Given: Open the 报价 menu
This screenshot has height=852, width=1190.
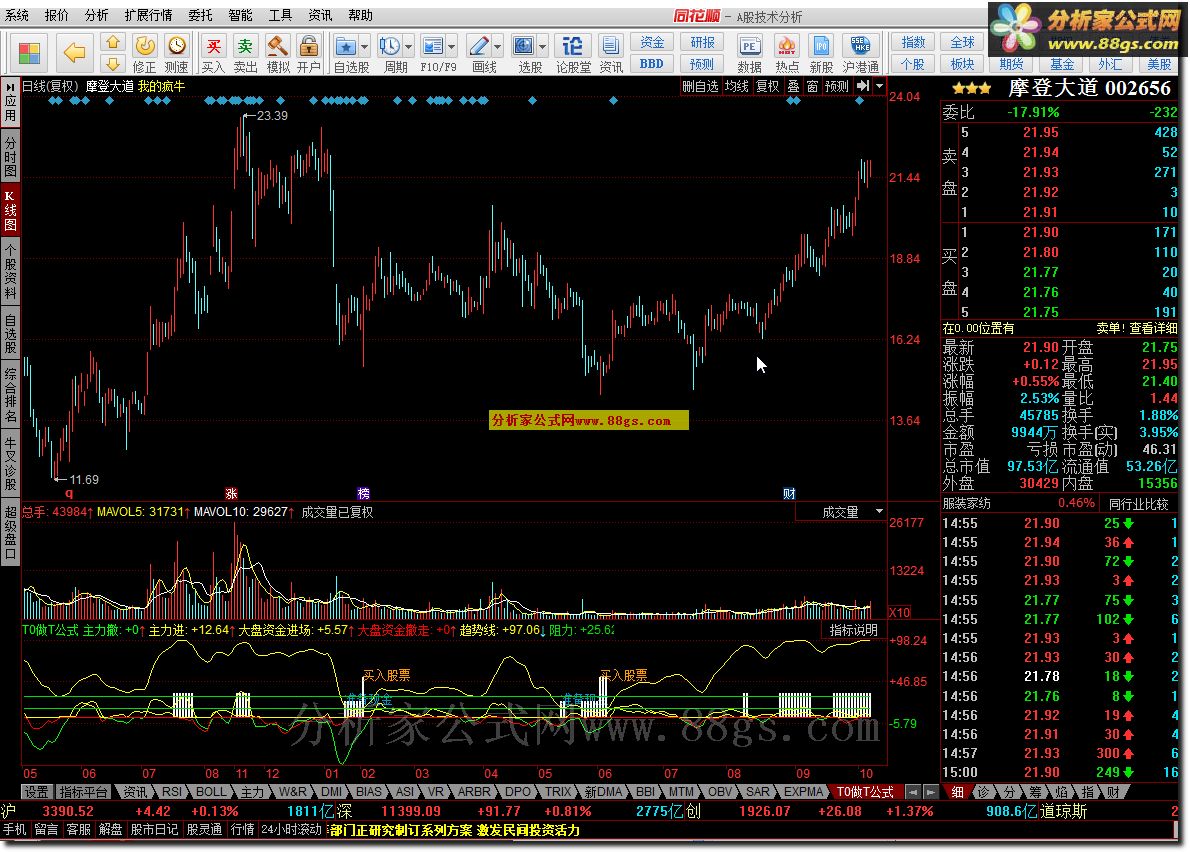Looking at the screenshot, I should 56,15.
